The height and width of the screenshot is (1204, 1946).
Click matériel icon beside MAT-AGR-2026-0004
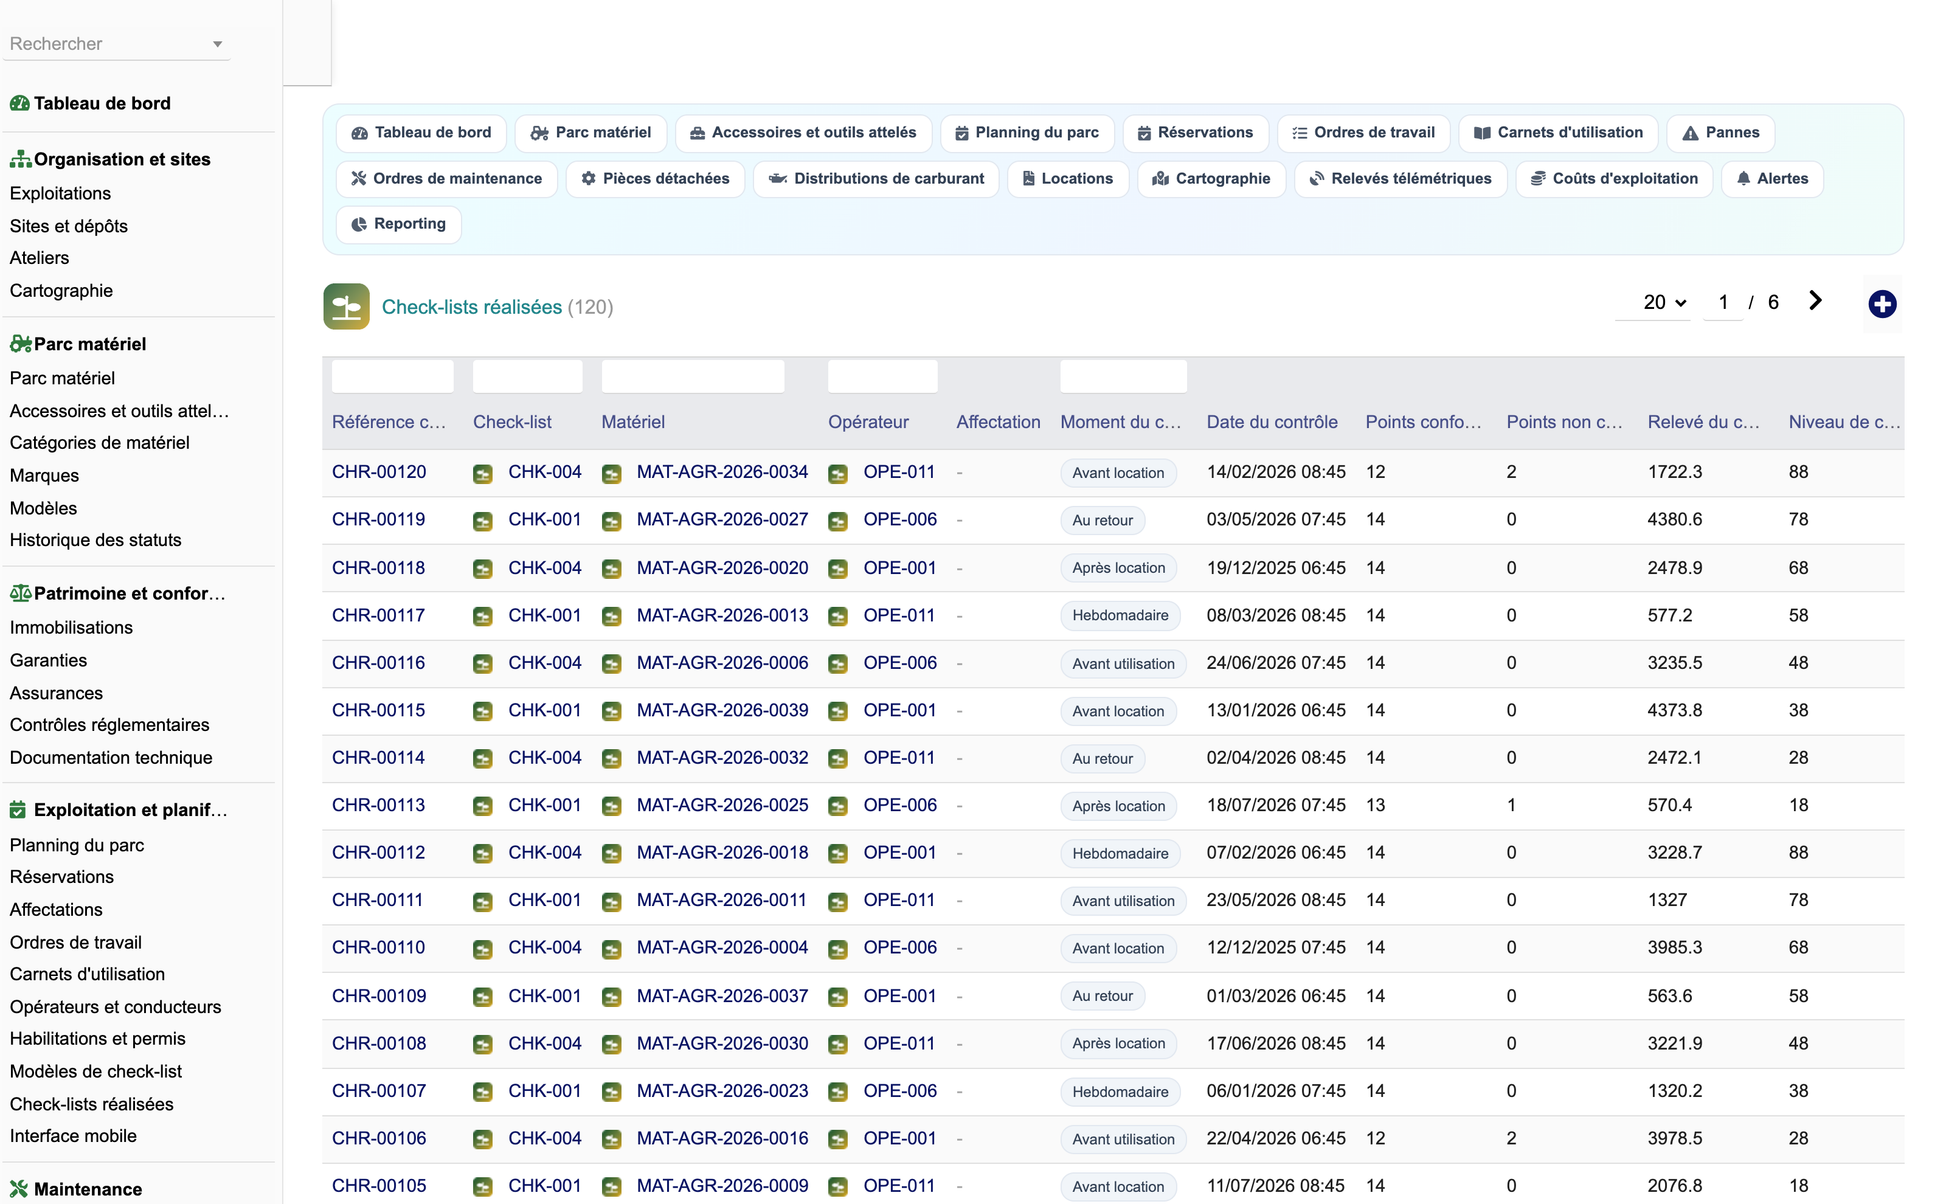tap(612, 949)
